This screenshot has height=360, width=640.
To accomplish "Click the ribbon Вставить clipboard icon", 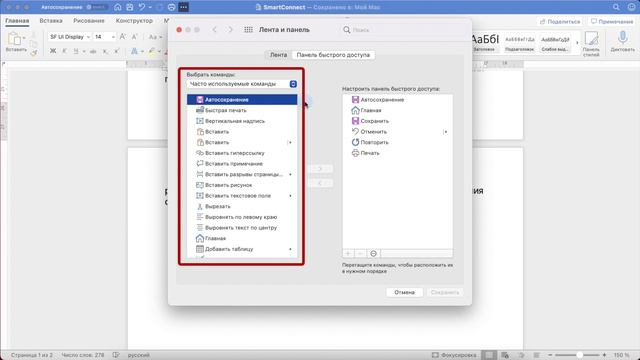I will 15,39.
